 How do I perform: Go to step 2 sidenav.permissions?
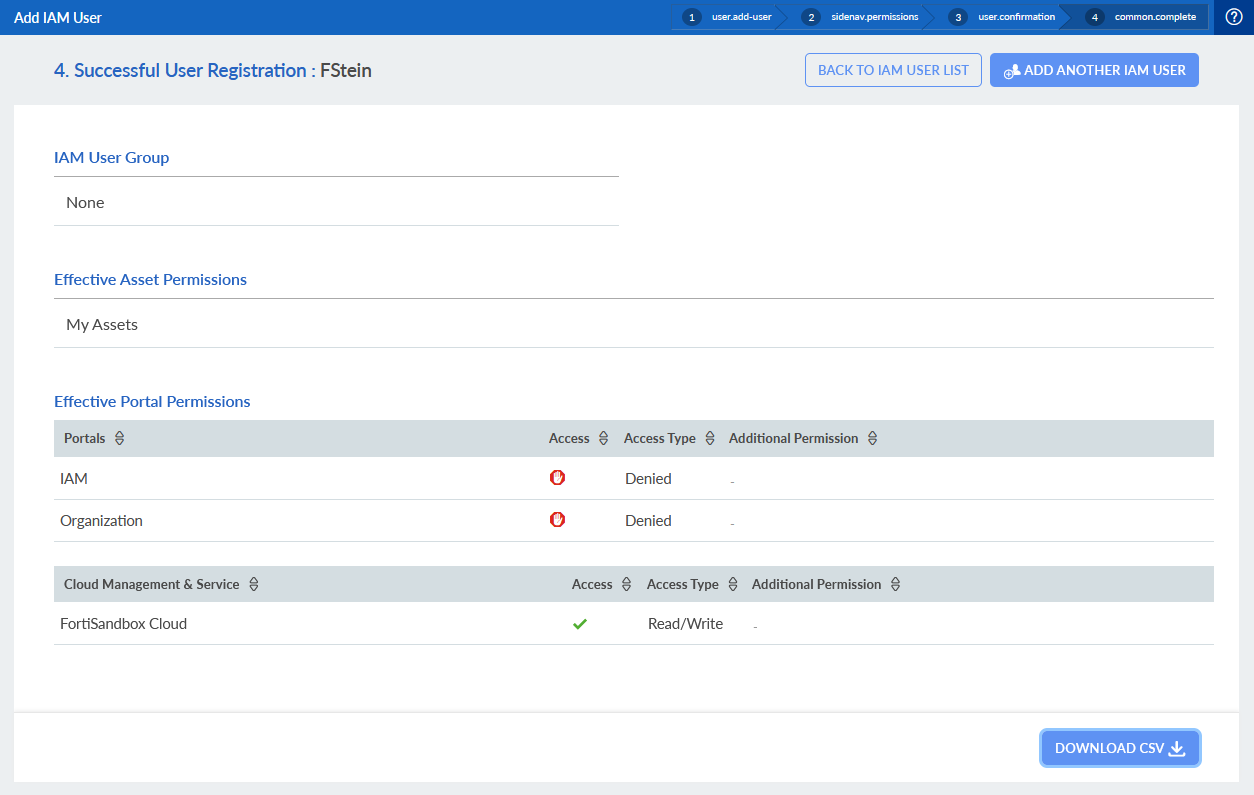tap(863, 17)
